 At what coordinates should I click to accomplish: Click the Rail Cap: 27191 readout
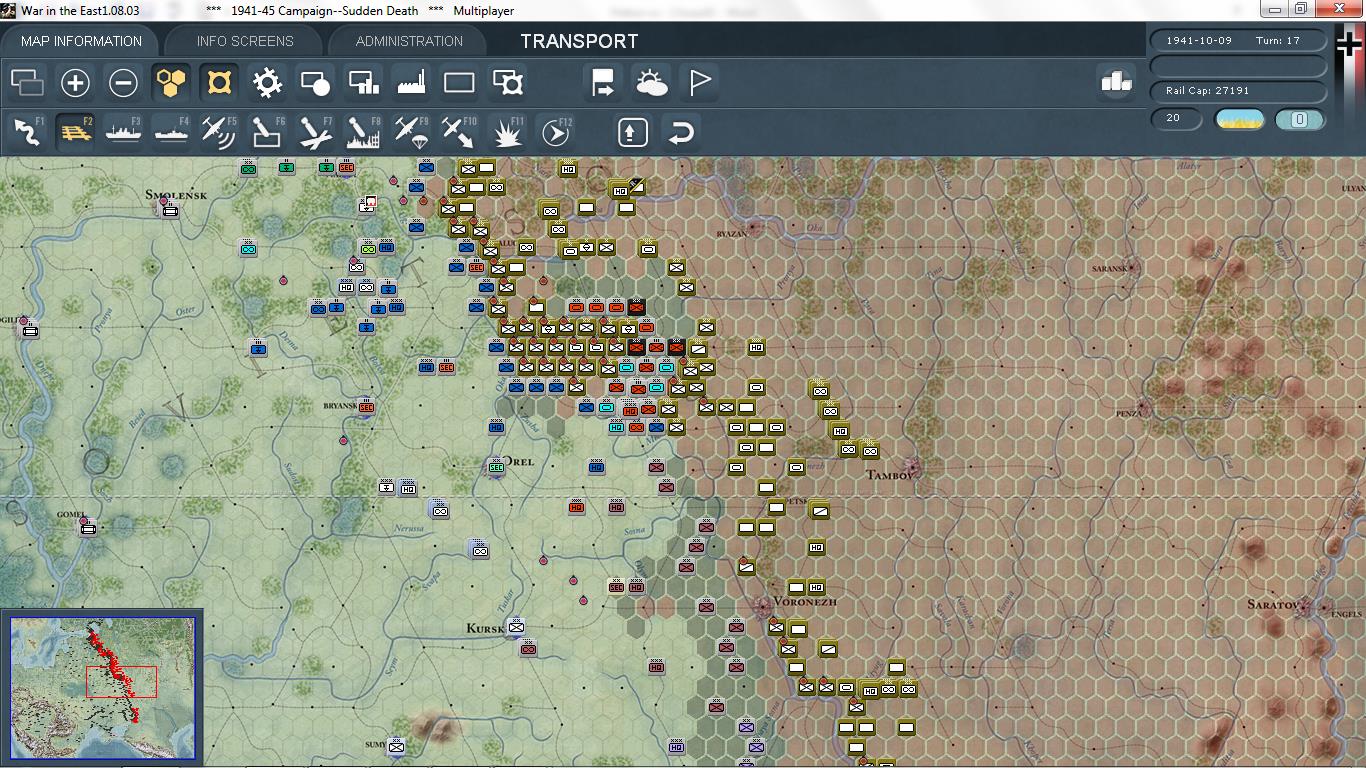[x=1238, y=90]
